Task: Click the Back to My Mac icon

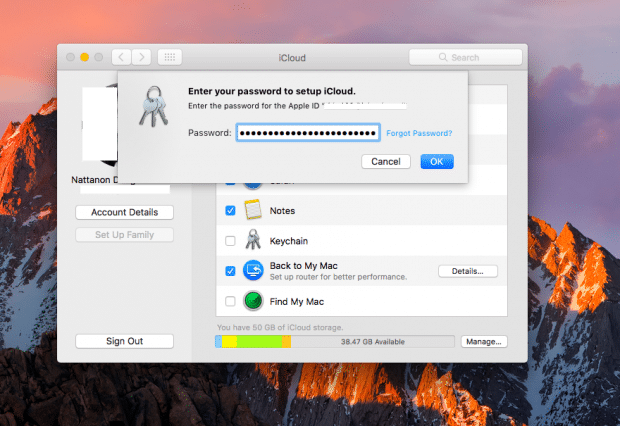Action: (253, 271)
